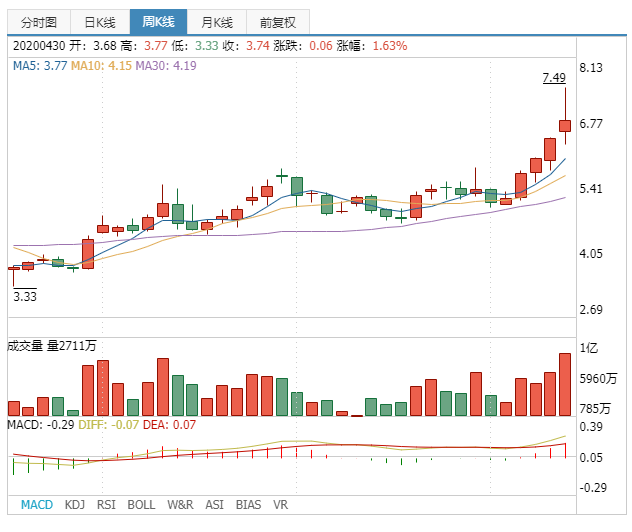The width and height of the screenshot is (632, 532).
Task: Switch to the 分时图 tab
Action: (38, 22)
